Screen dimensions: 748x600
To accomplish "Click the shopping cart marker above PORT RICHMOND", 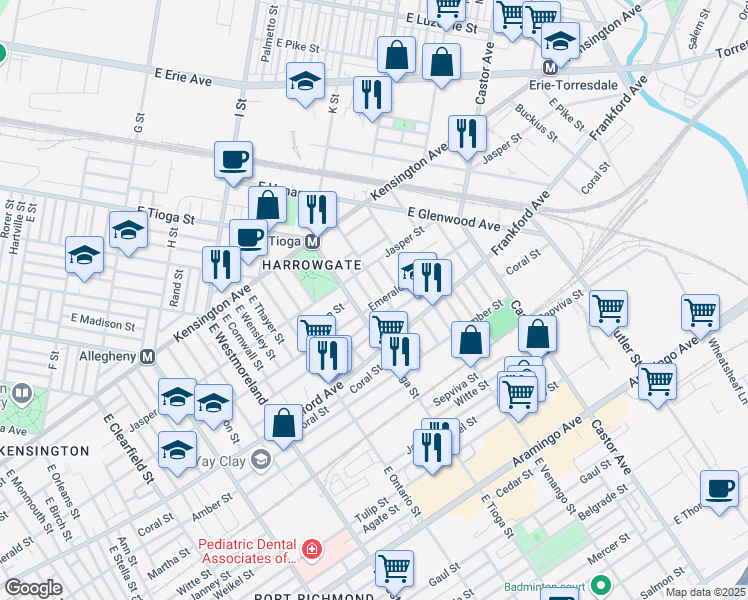I will point(395,570).
